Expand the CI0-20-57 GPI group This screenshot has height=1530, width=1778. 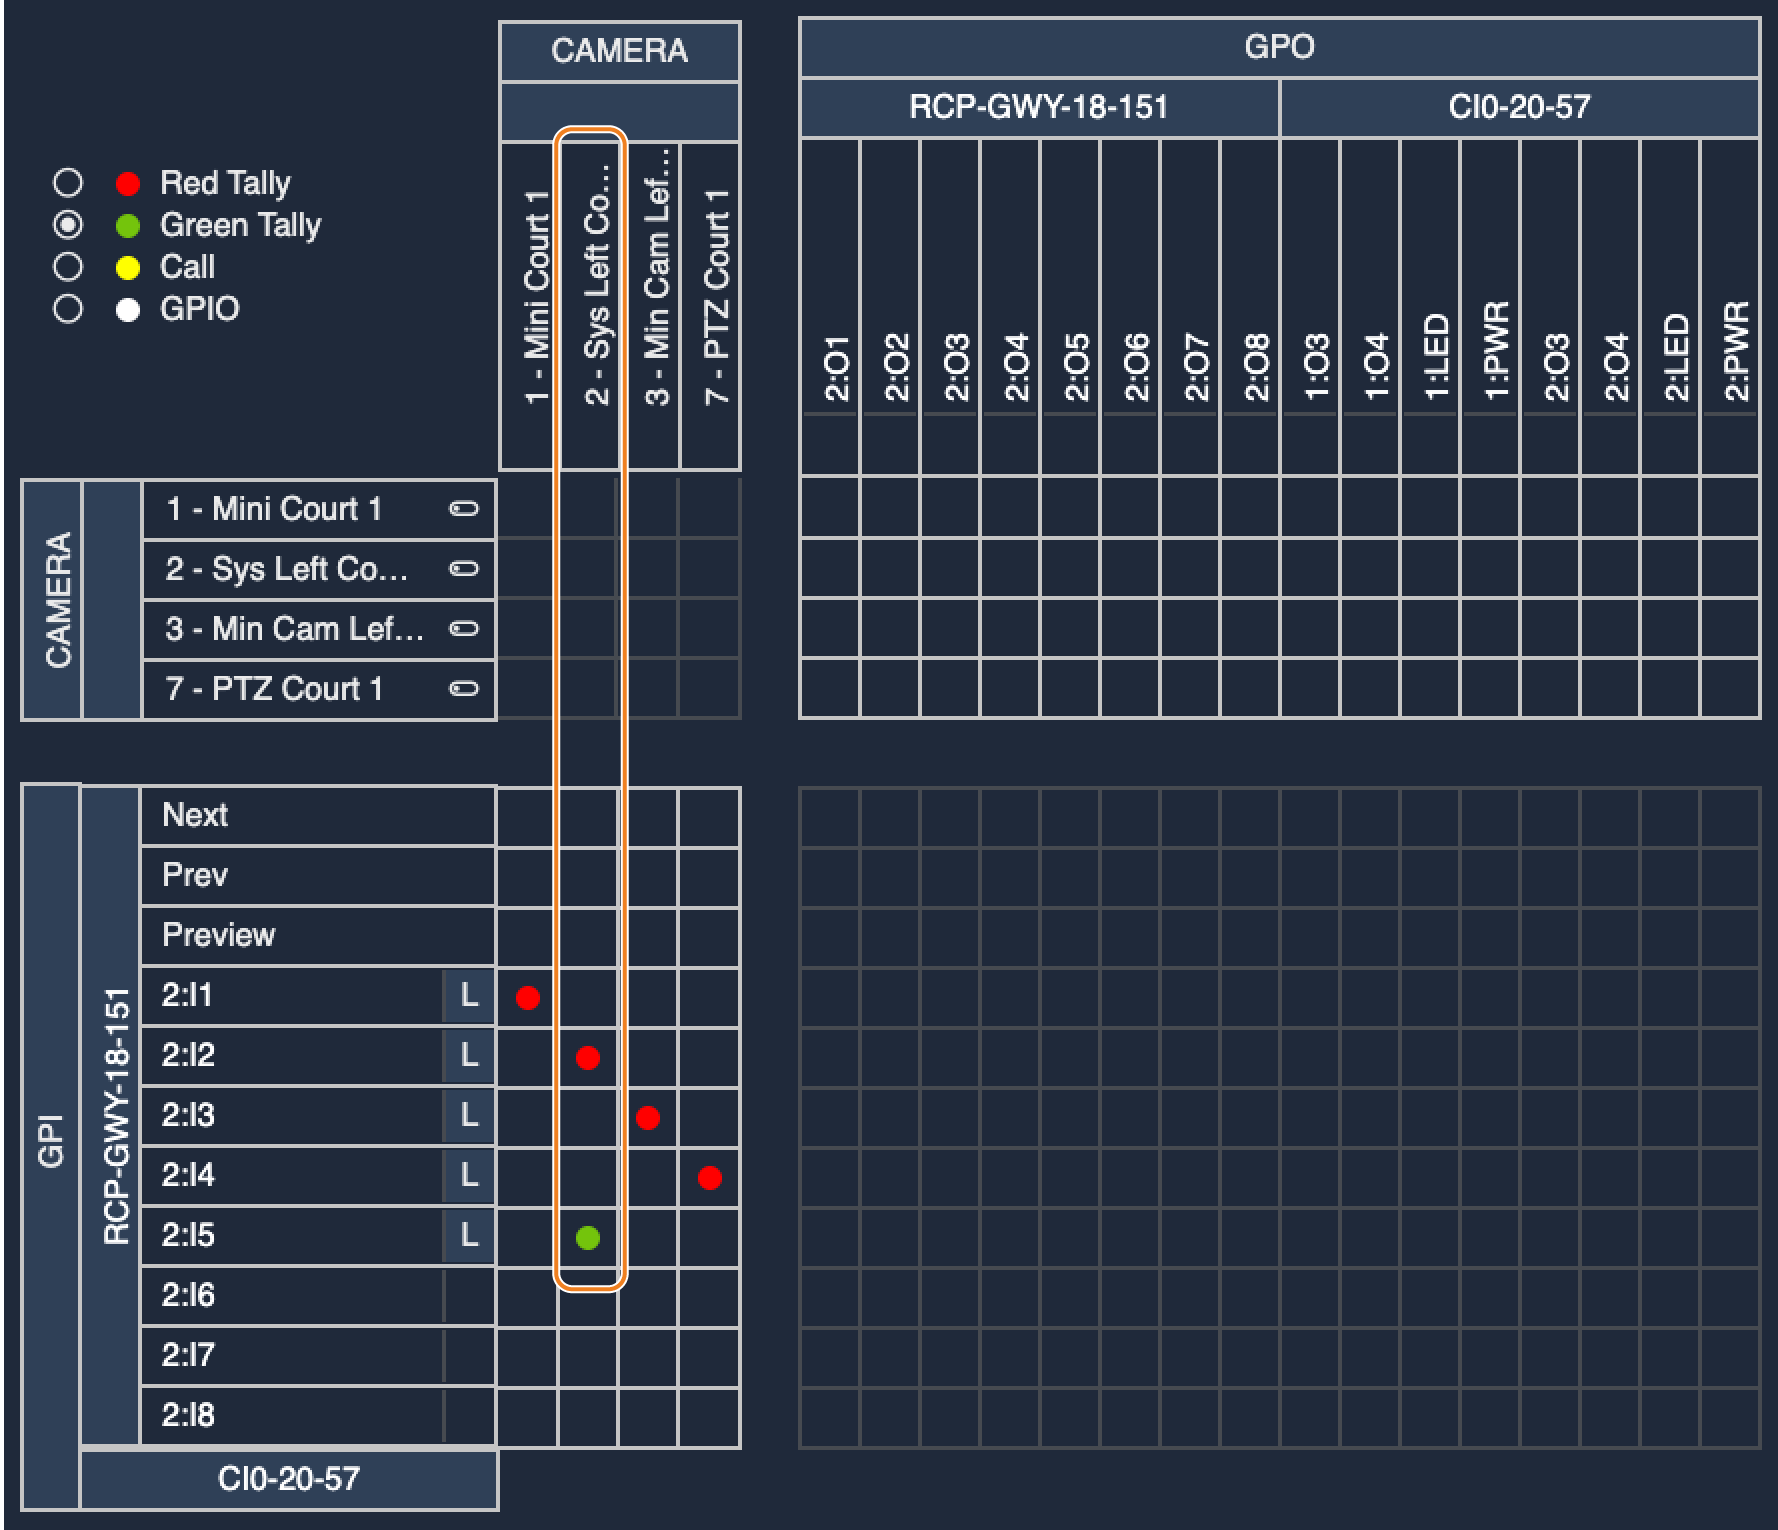tap(289, 1479)
